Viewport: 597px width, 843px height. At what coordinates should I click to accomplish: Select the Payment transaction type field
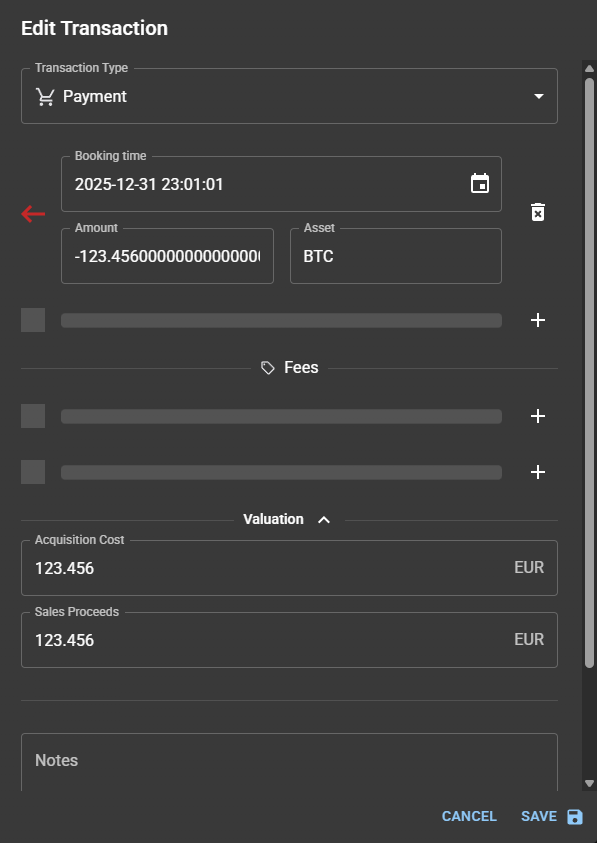289,96
